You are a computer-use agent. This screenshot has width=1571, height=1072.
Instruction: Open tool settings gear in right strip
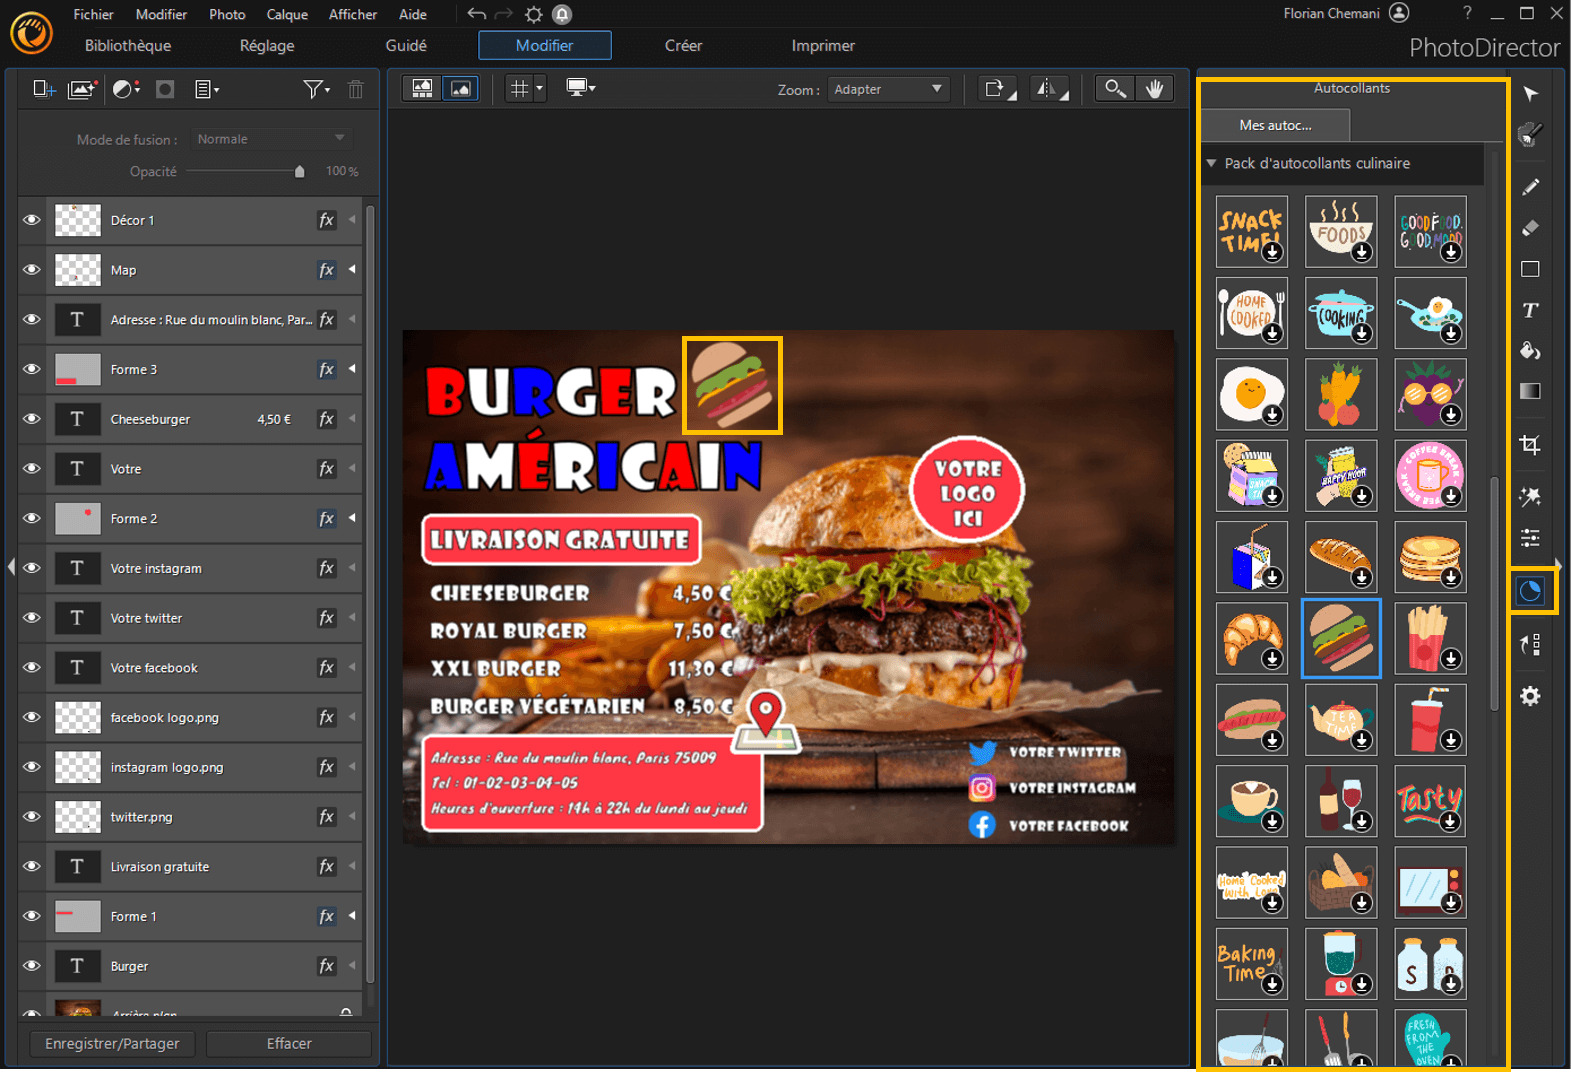1530,696
